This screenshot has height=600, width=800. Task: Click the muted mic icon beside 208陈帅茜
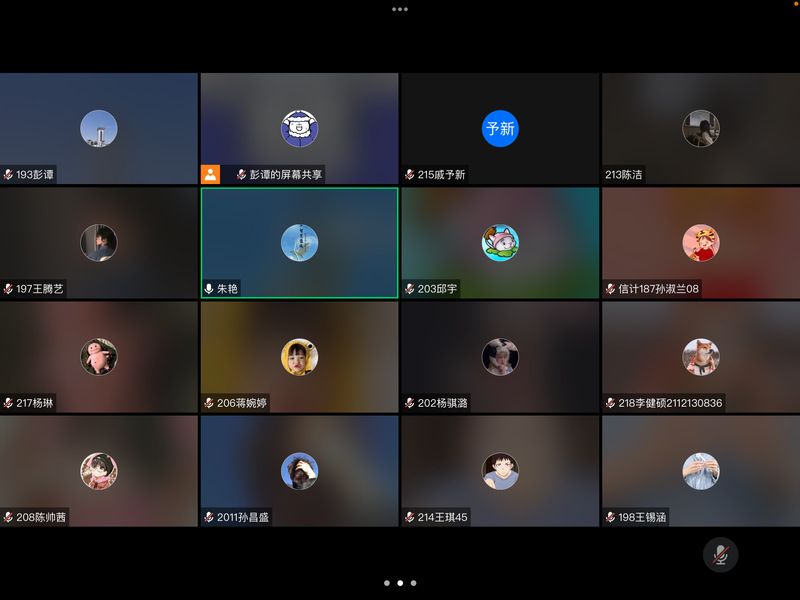8,518
